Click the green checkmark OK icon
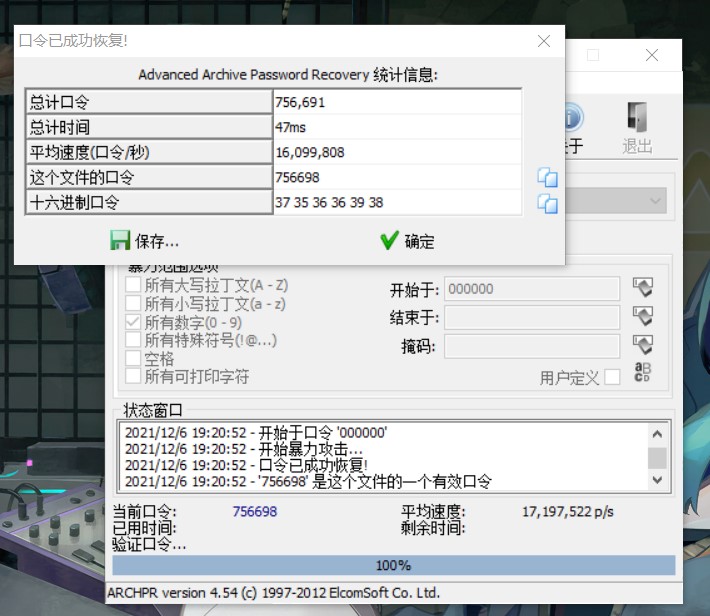The height and width of the screenshot is (616, 710). [x=389, y=241]
